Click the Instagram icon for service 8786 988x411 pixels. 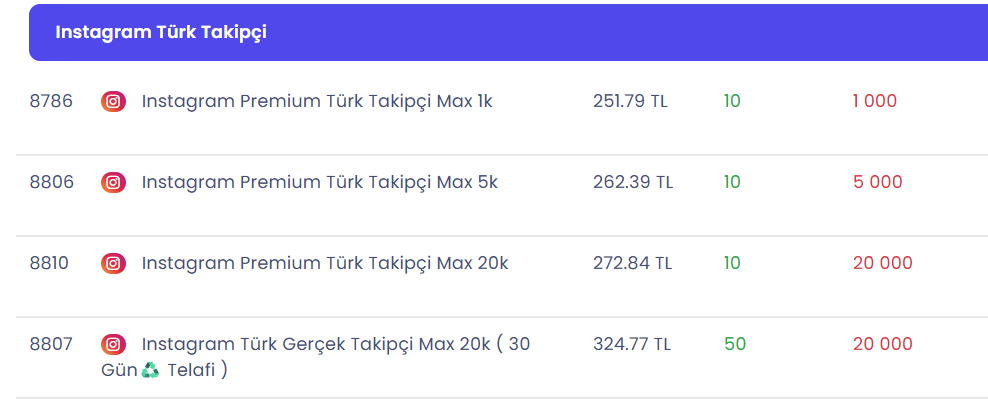click(113, 101)
